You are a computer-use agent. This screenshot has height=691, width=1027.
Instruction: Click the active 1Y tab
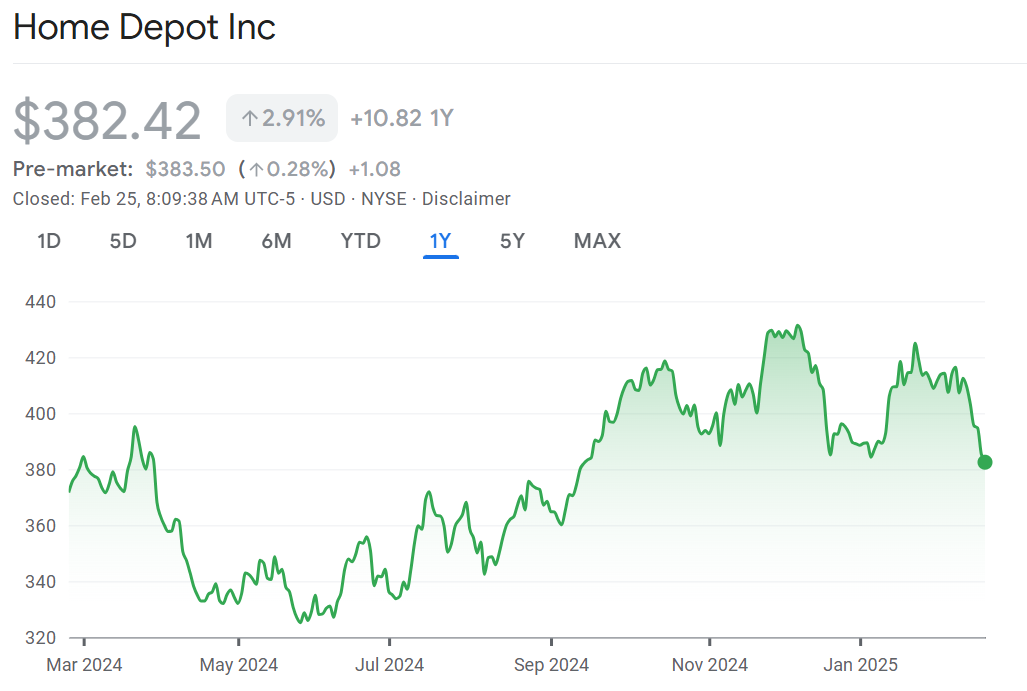440,241
